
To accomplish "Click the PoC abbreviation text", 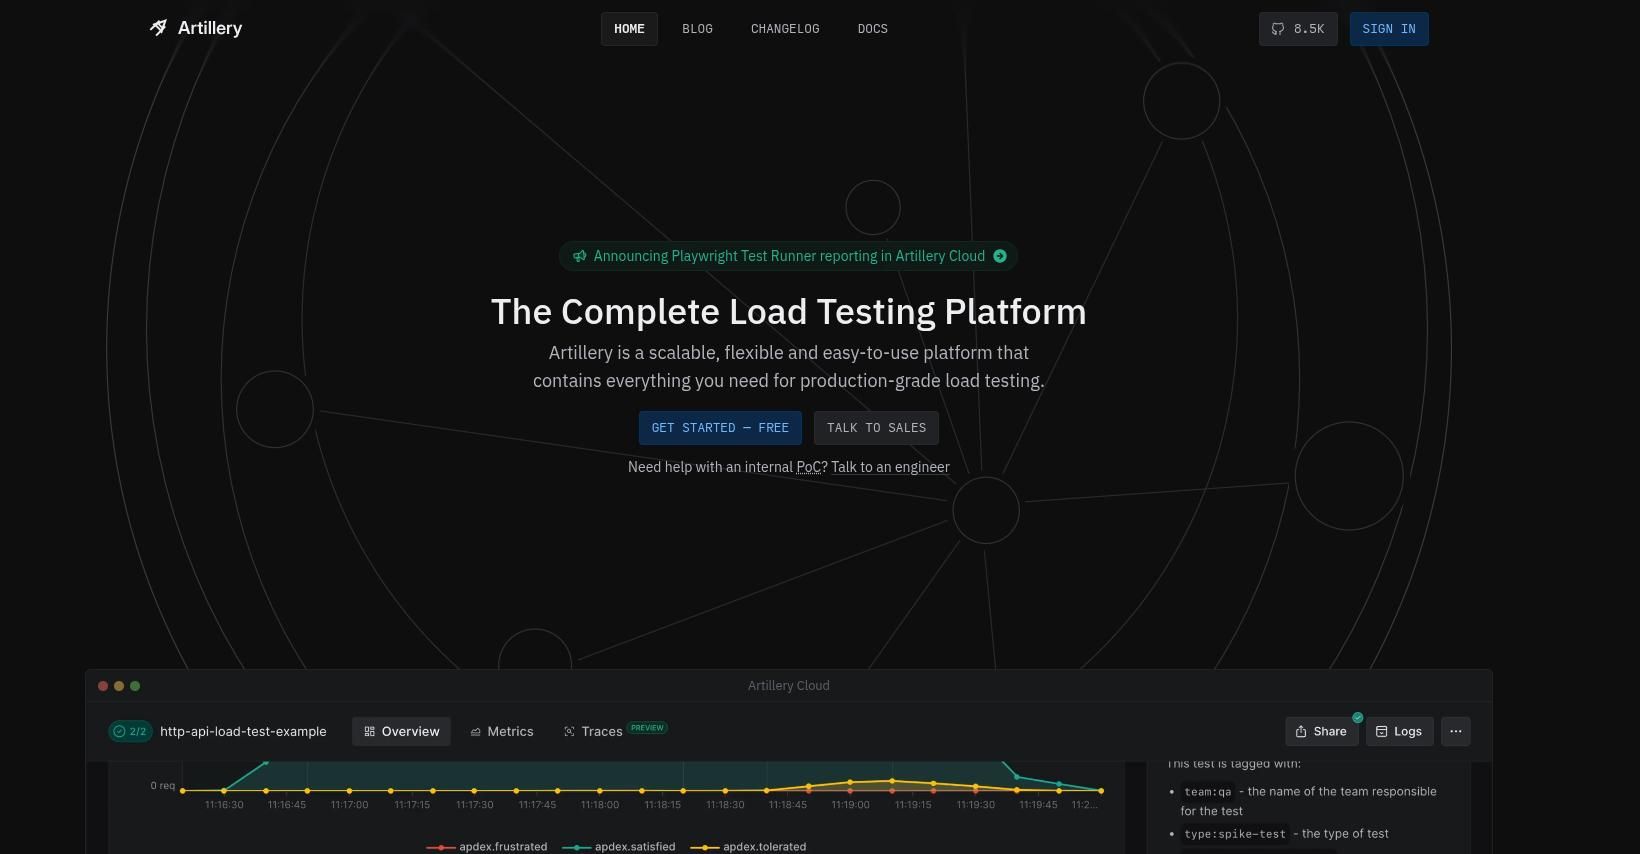I will (809, 467).
